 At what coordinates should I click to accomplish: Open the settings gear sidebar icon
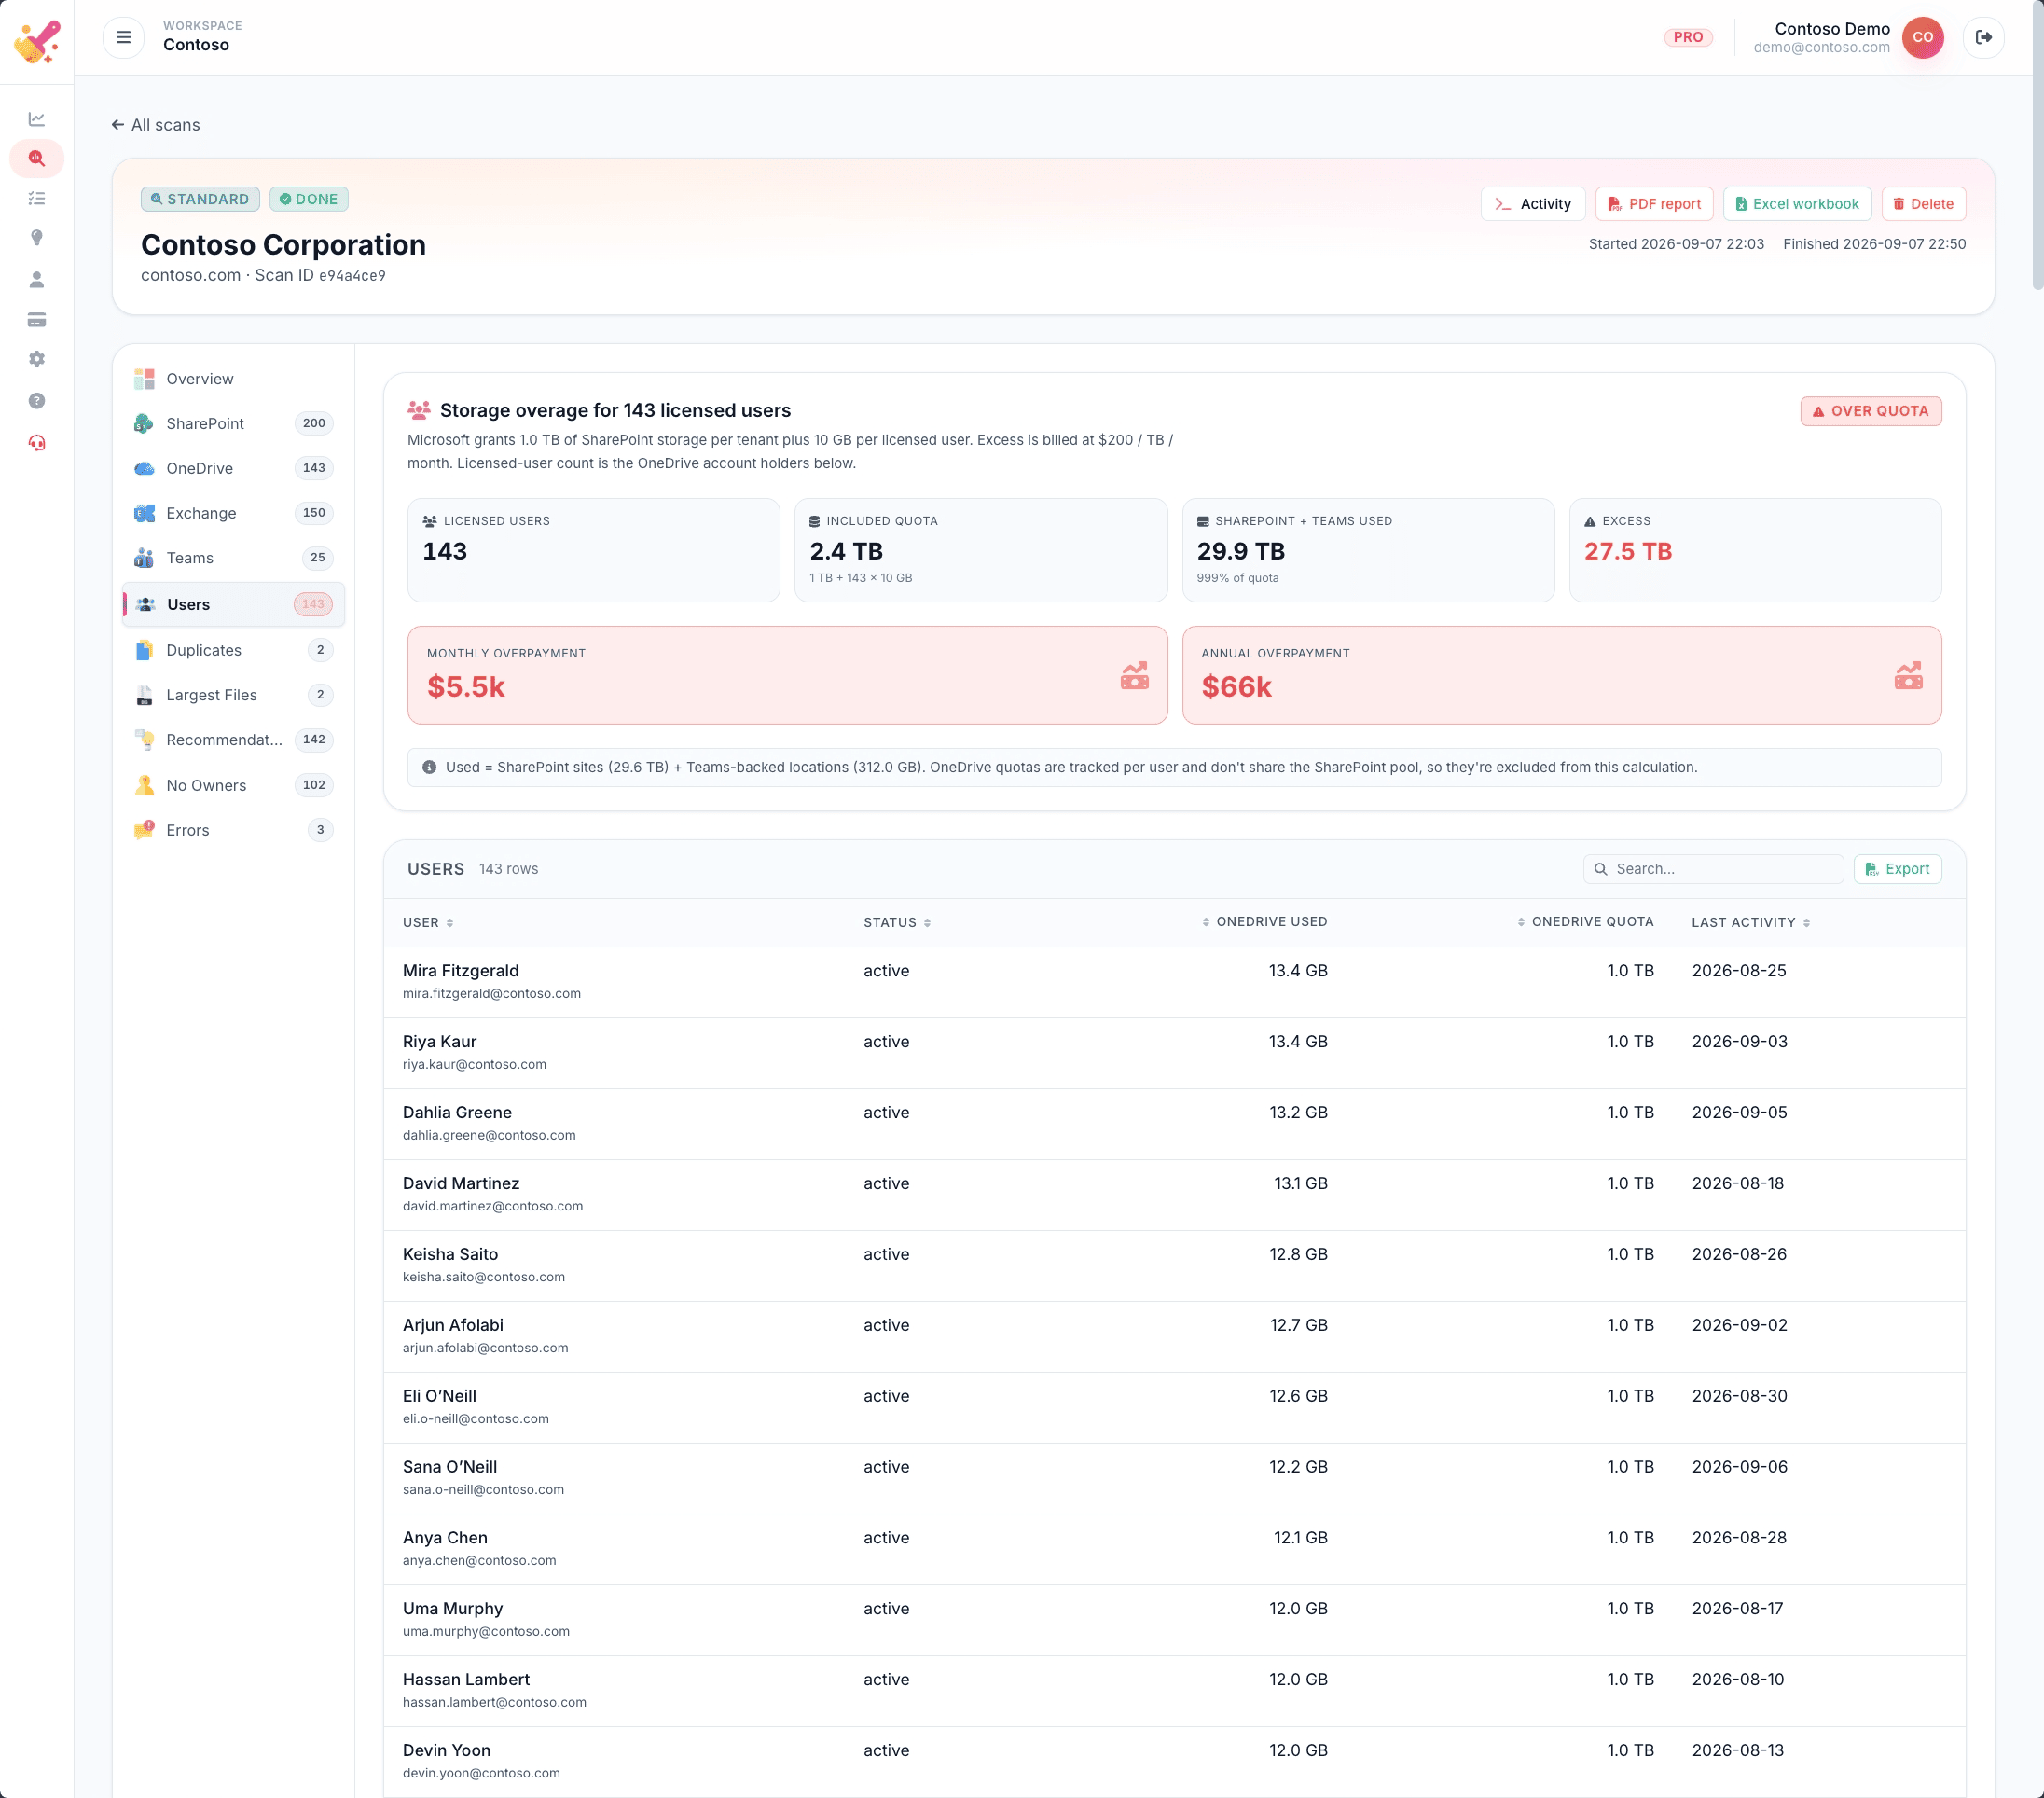tap(37, 359)
